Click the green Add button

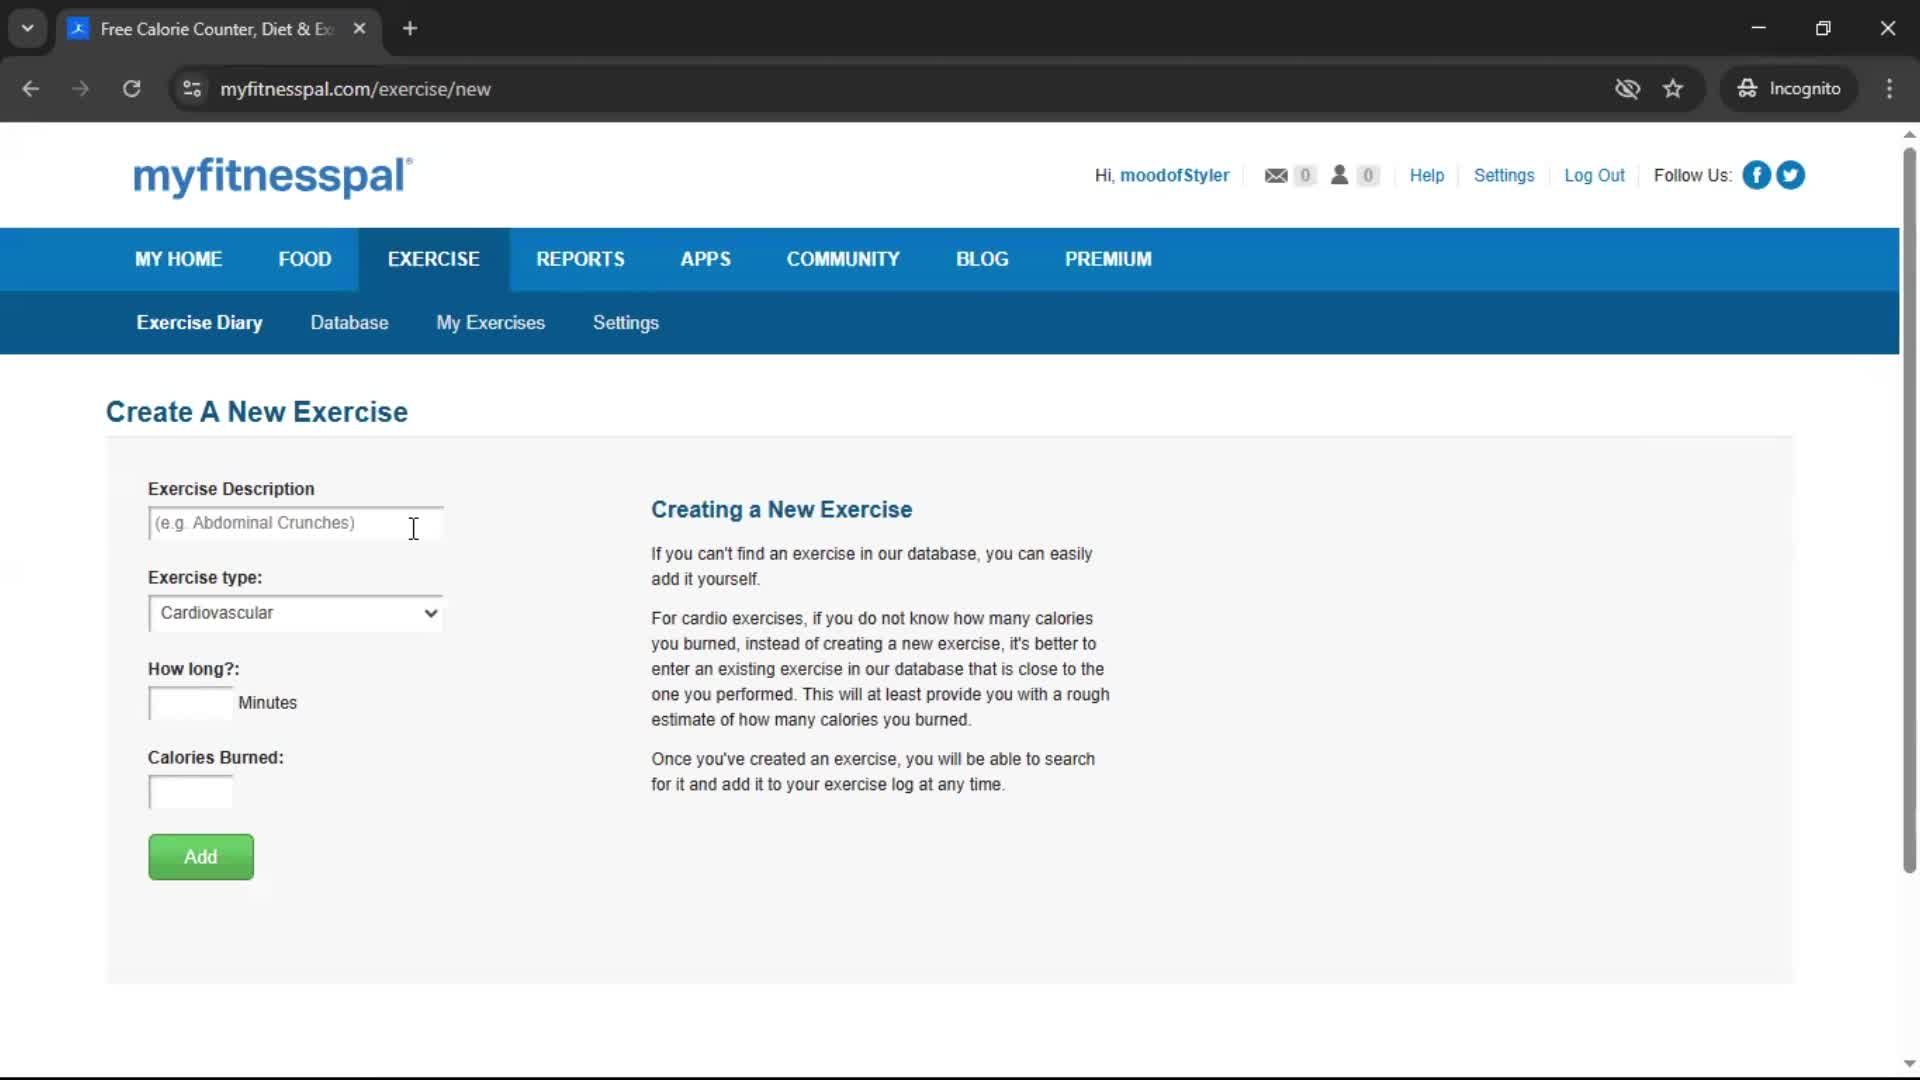(201, 857)
